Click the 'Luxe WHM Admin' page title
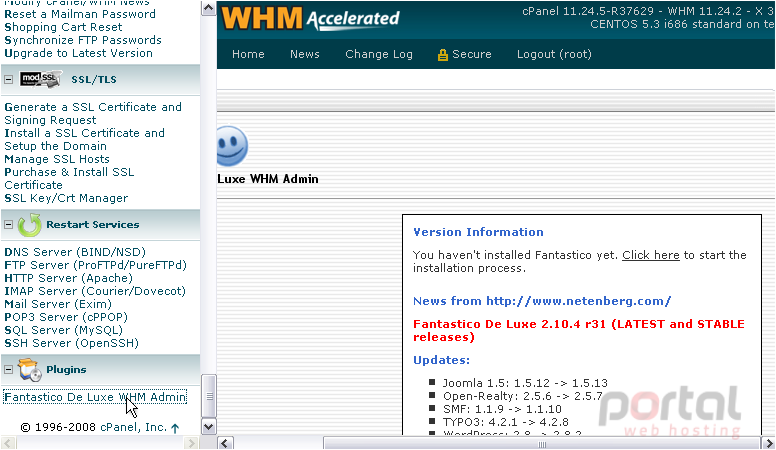The image size is (776, 450). [268, 179]
